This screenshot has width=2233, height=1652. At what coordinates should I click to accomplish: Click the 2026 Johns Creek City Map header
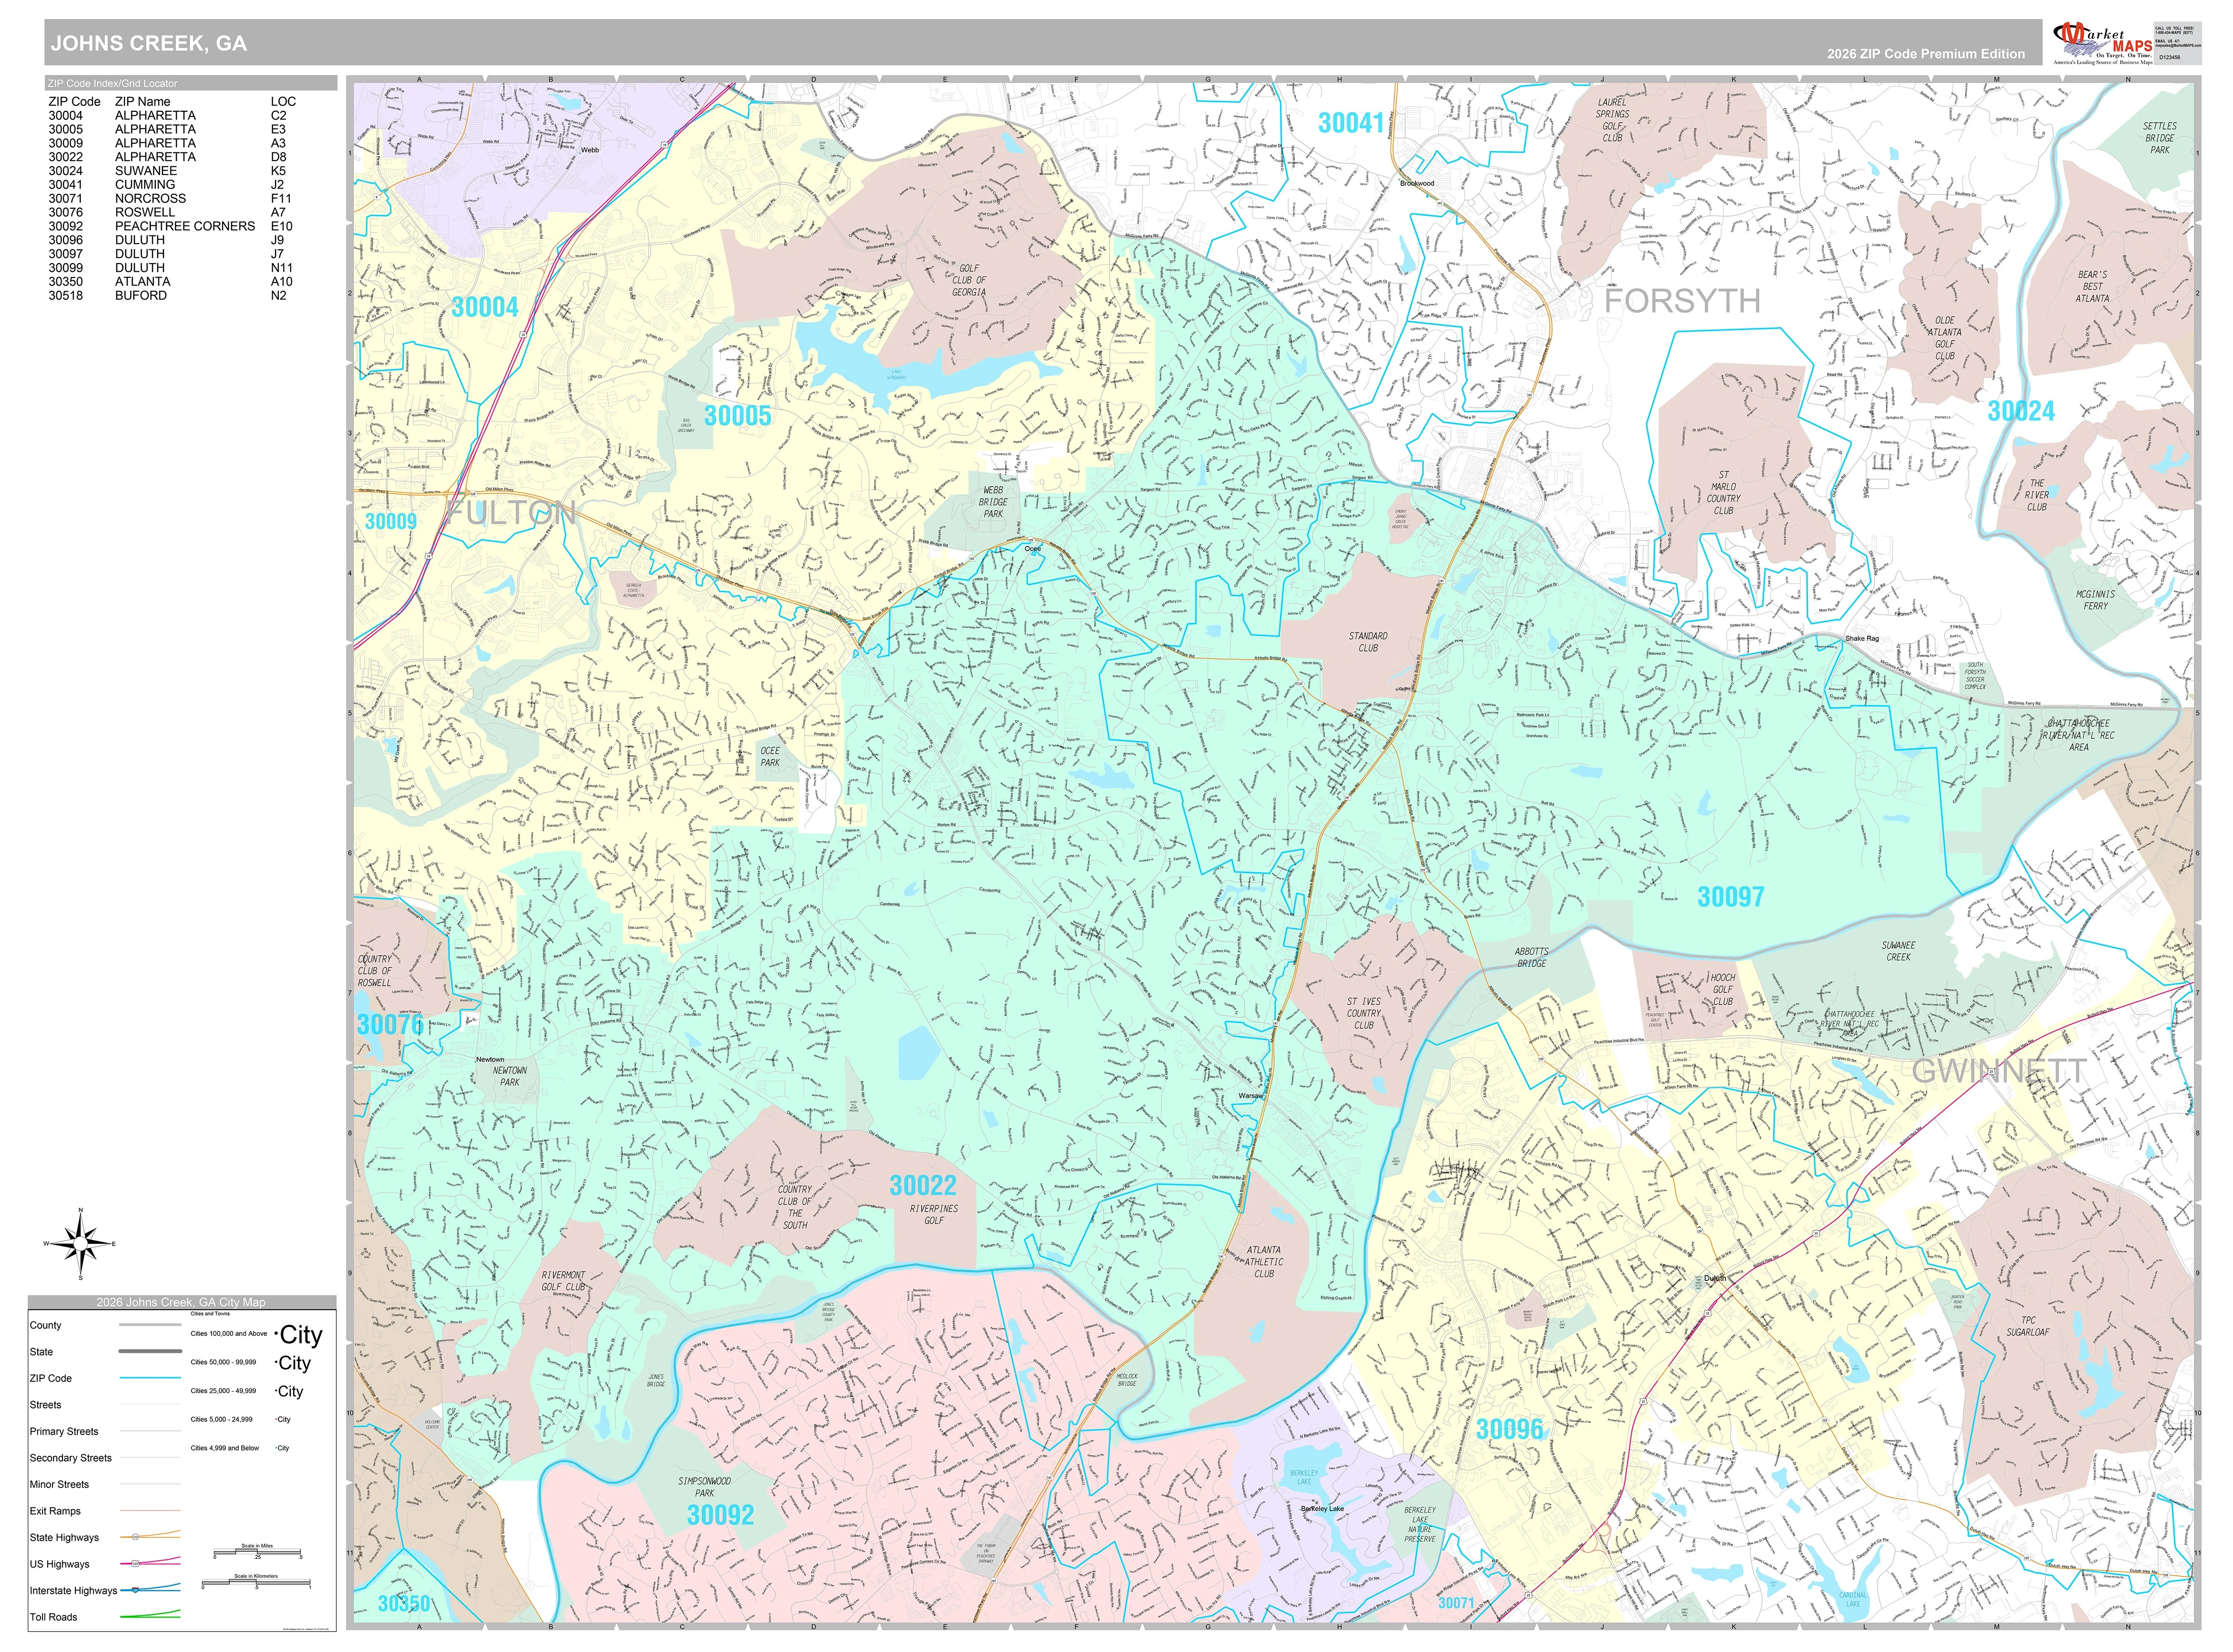[x=182, y=1302]
